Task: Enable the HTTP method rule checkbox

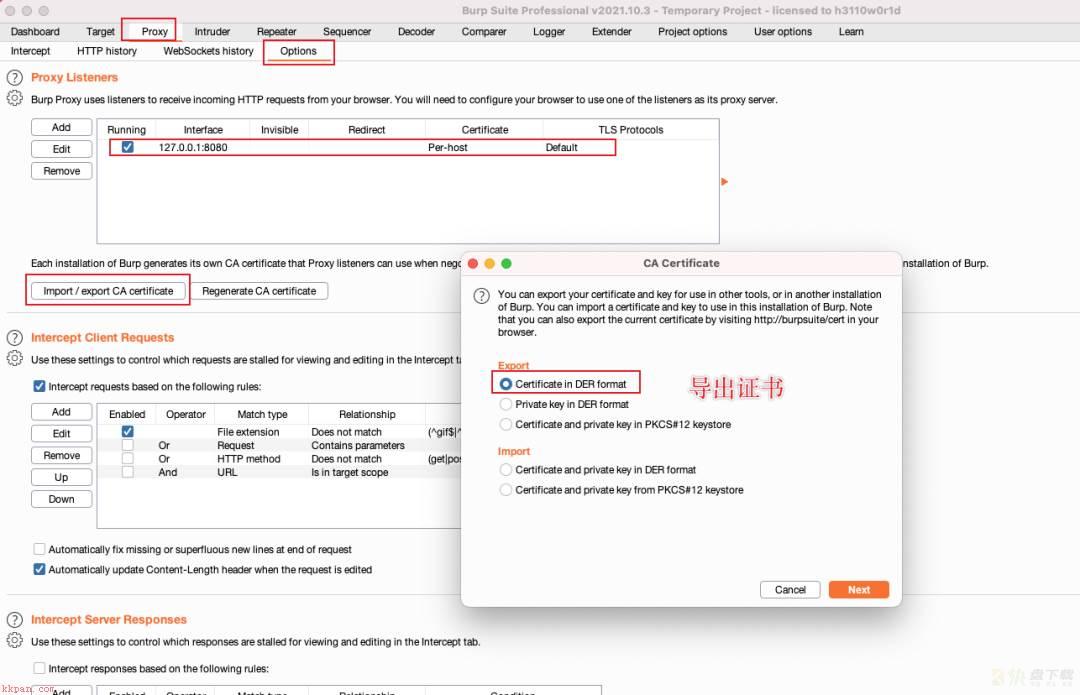Action: pyautogui.click(x=127, y=459)
